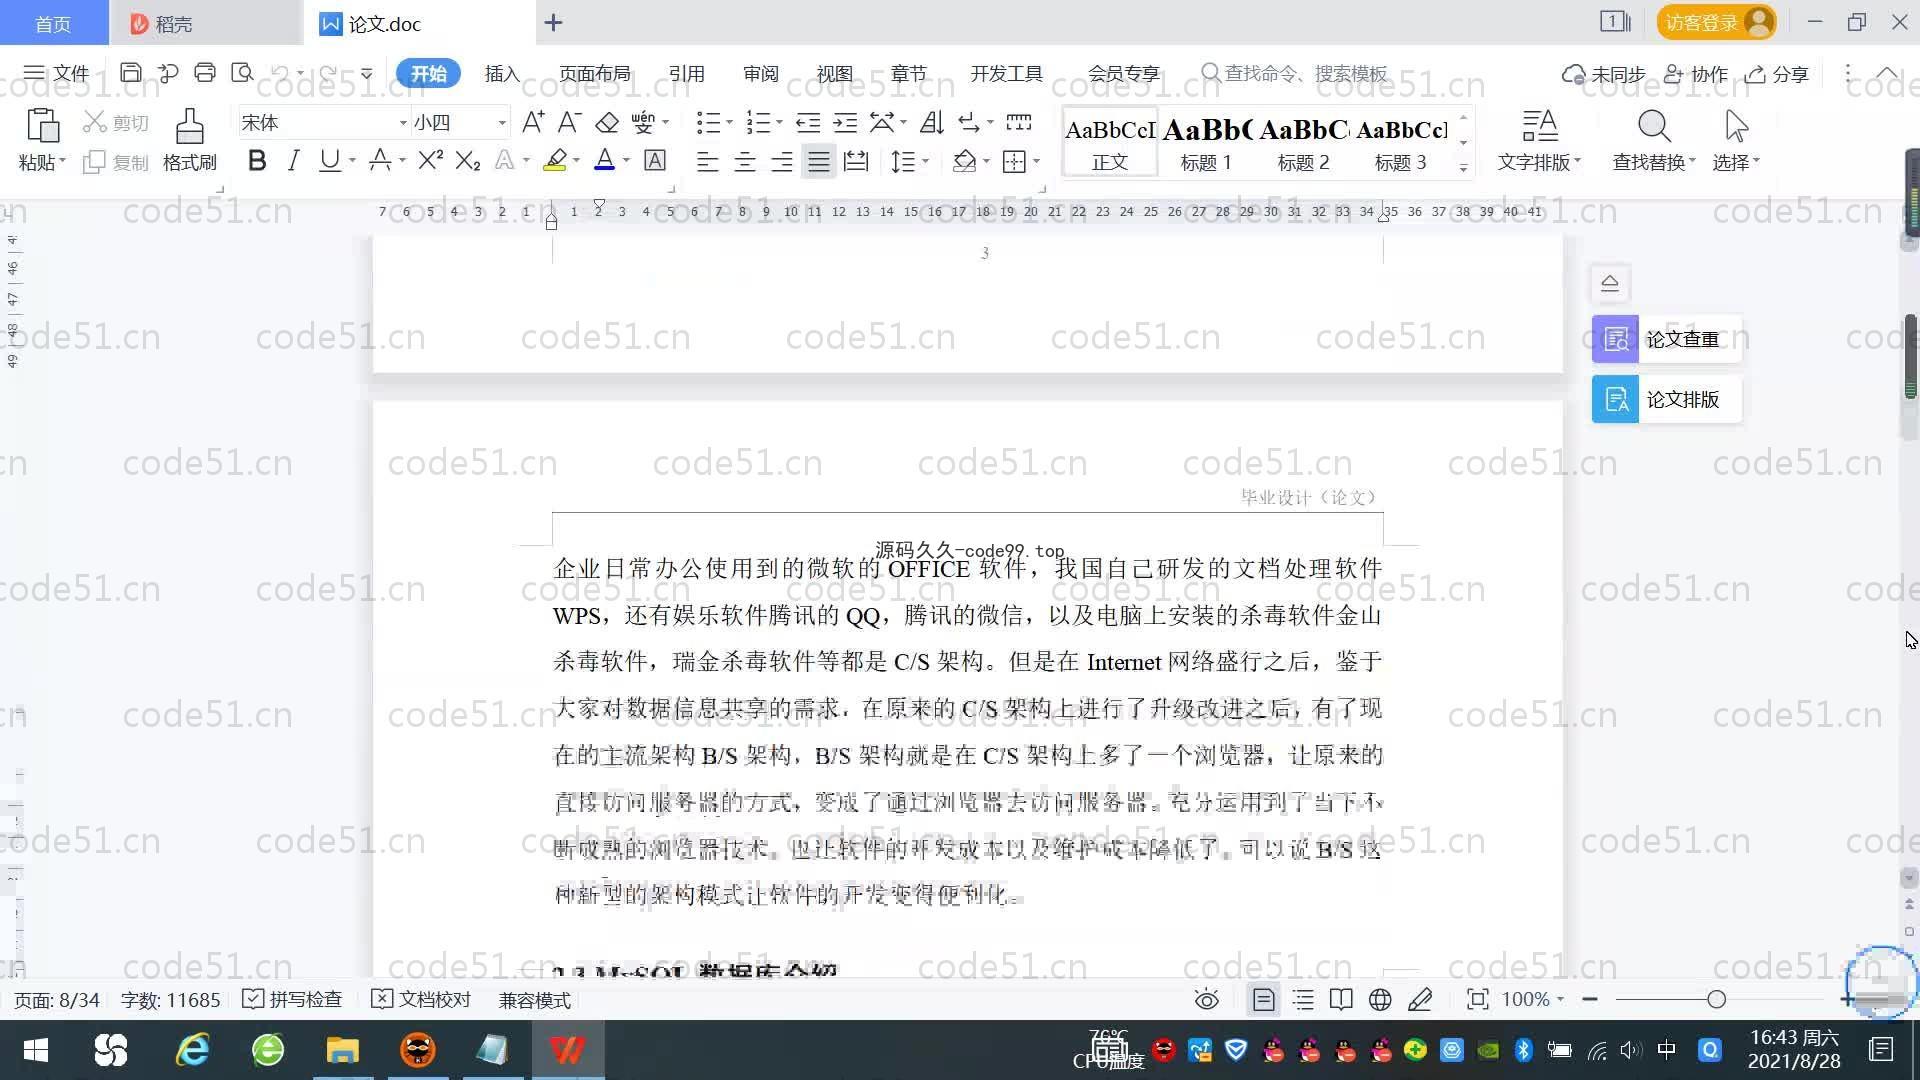The width and height of the screenshot is (1920, 1080).
Task: Center align text
Action: tap(744, 161)
